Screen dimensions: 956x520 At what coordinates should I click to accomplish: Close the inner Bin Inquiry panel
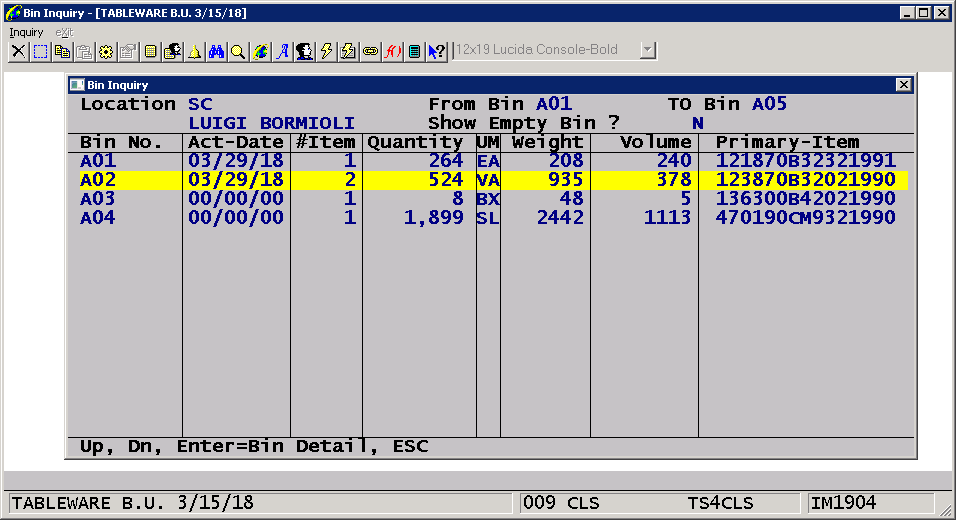[904, 85]
